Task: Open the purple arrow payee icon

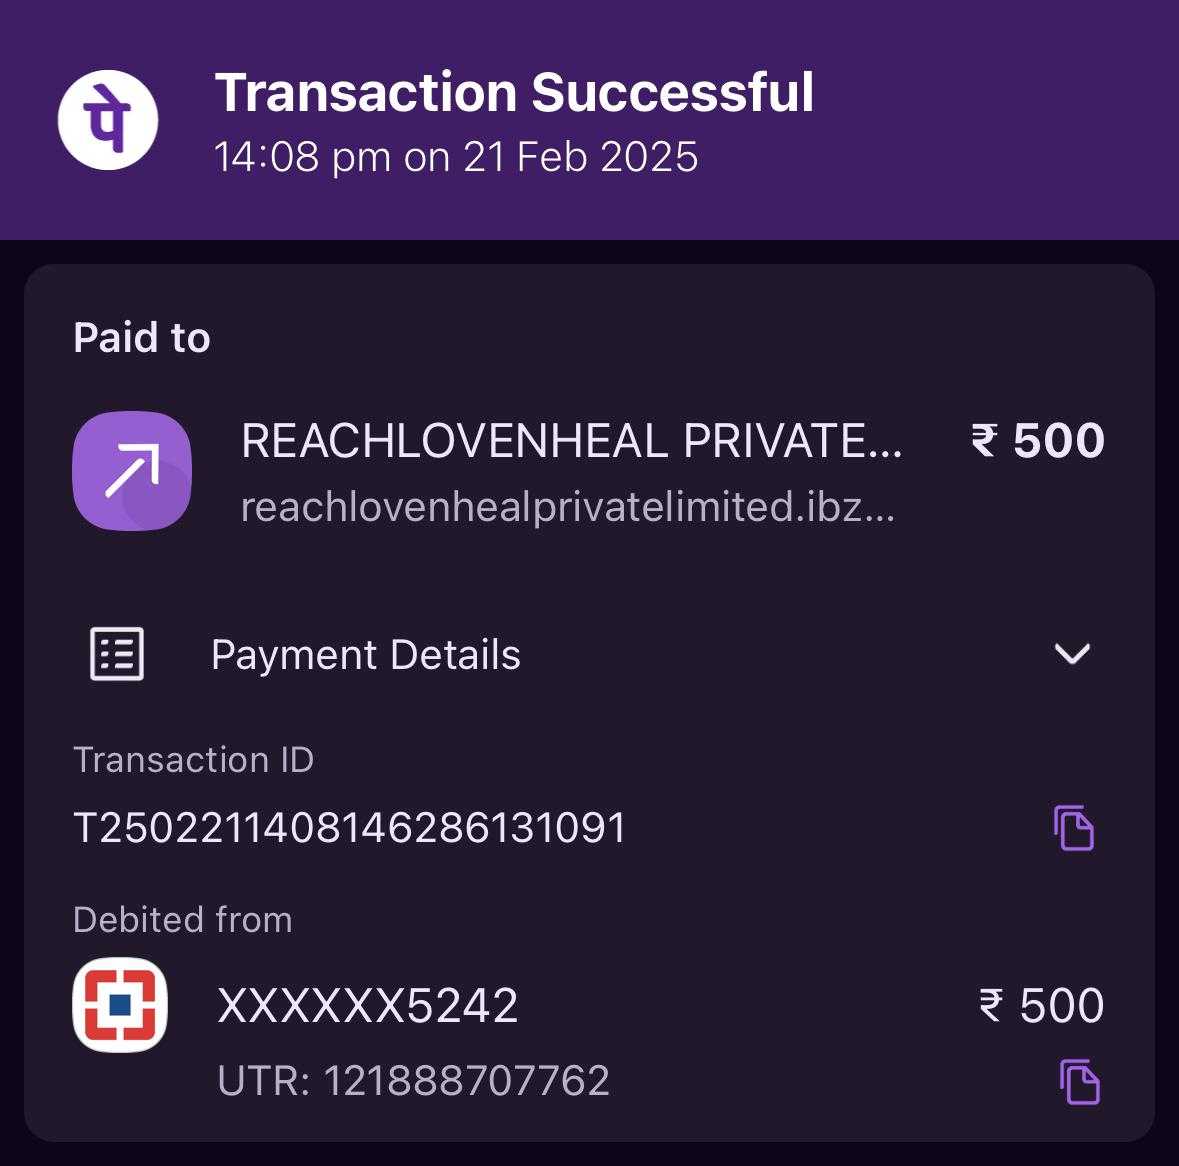Action: [132, 471]
